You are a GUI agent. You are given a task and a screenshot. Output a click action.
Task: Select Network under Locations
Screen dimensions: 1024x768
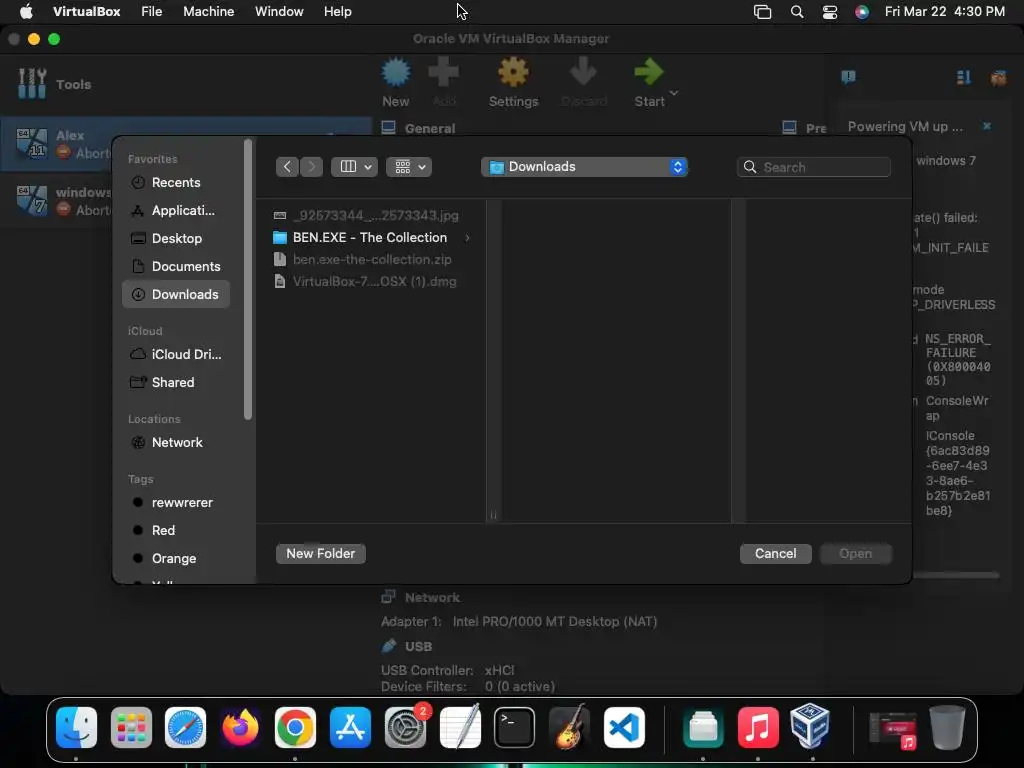pos(176,443)
